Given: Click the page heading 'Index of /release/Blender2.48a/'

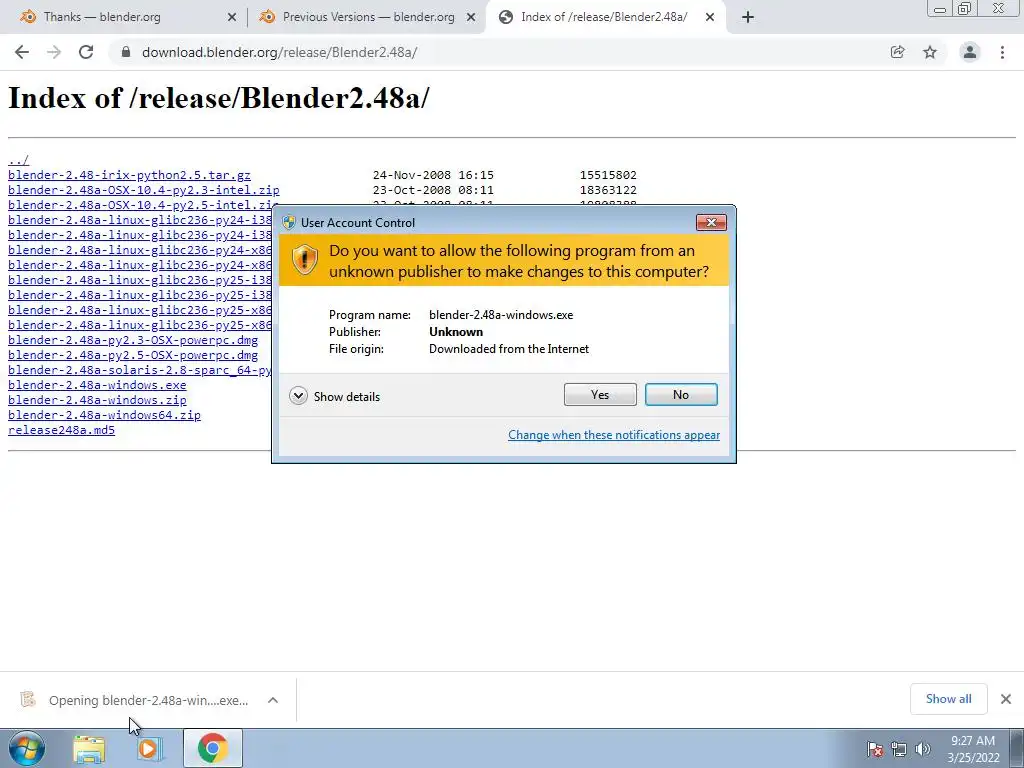Looking at the screenshot, I should [219, 98].
